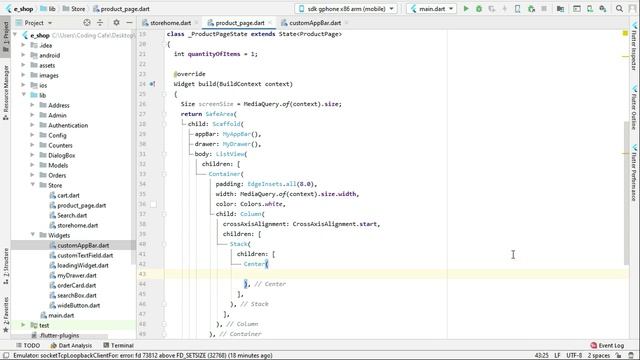Open the Terminal tool window
Viewport: 640px width, 360px height.
[118, 345]
